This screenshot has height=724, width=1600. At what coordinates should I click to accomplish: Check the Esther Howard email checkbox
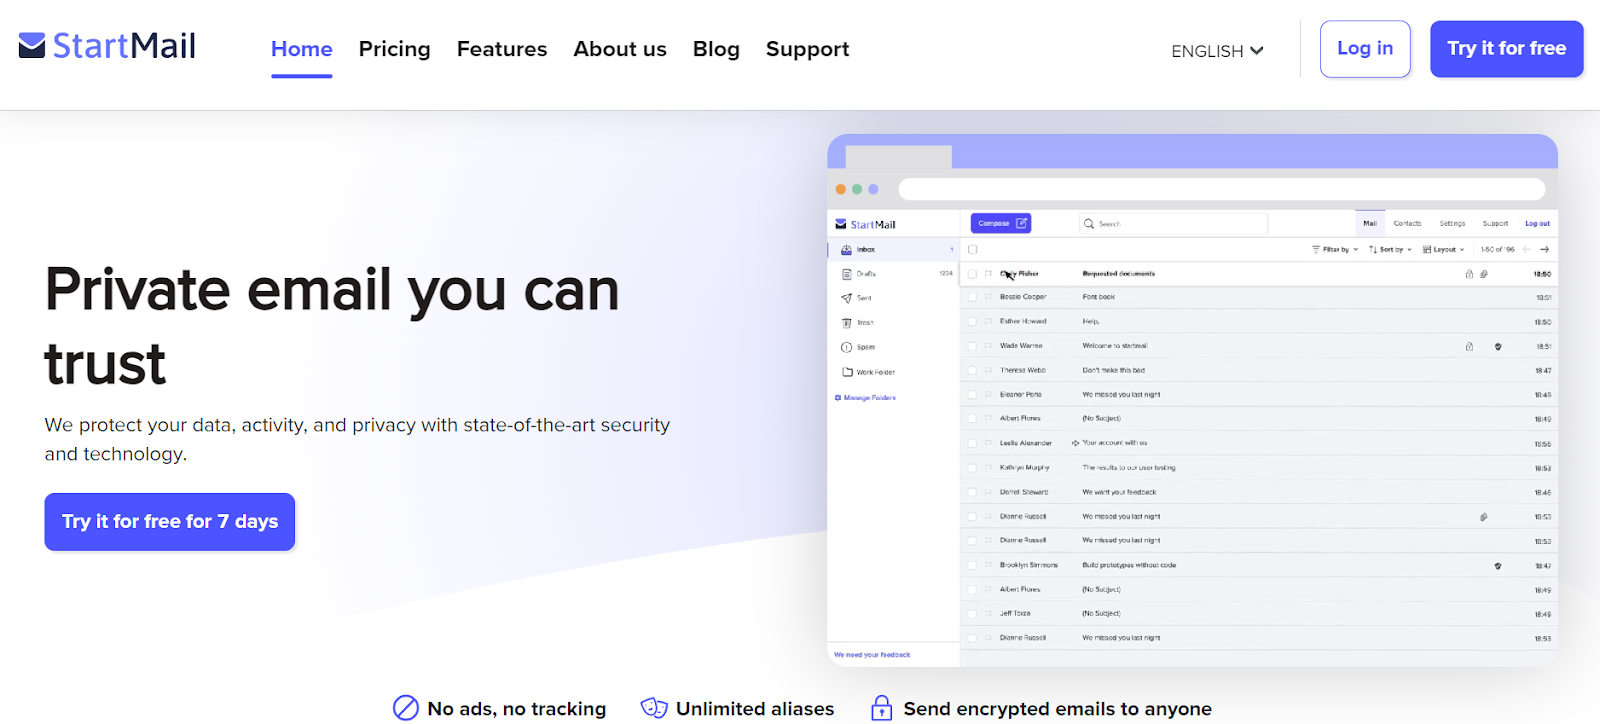click(x=972, y=322)
